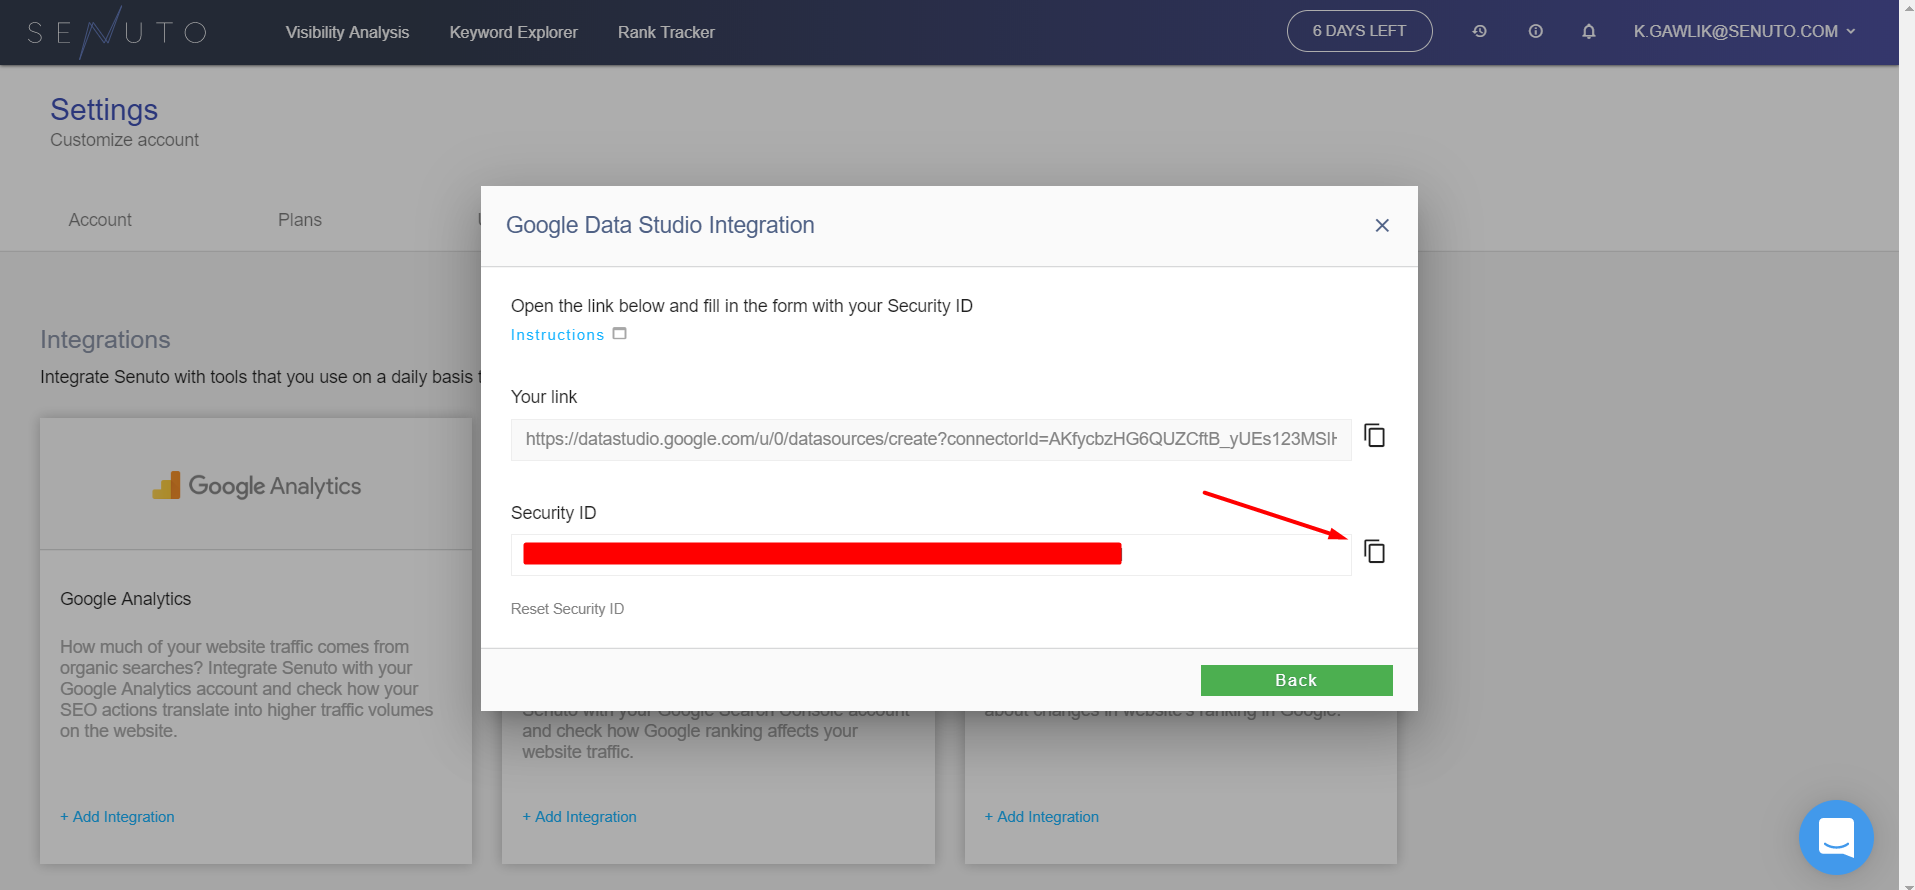Open the notifications bell icon
1915x890 pixels.
tap(1589, 32)
